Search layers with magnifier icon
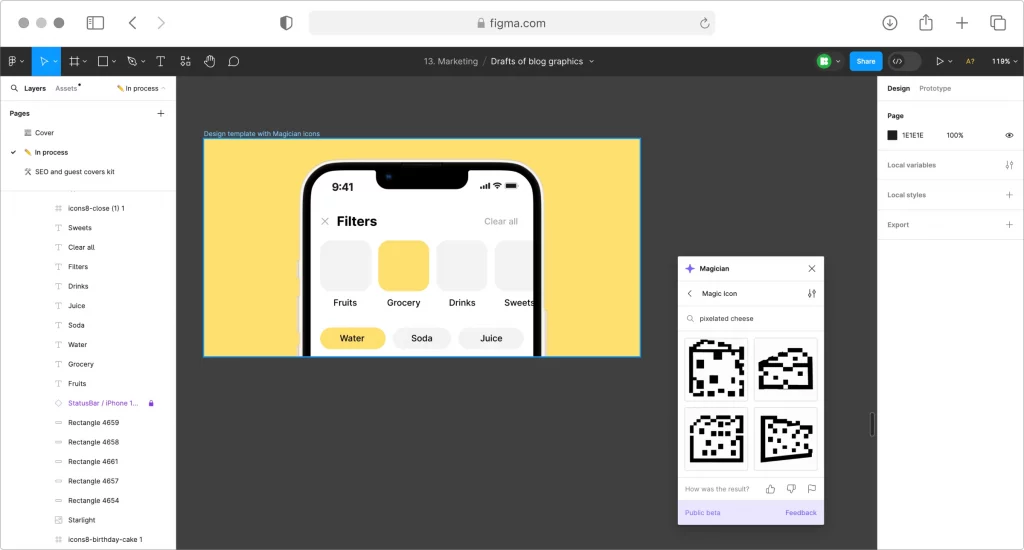 [x=14, y=88]
